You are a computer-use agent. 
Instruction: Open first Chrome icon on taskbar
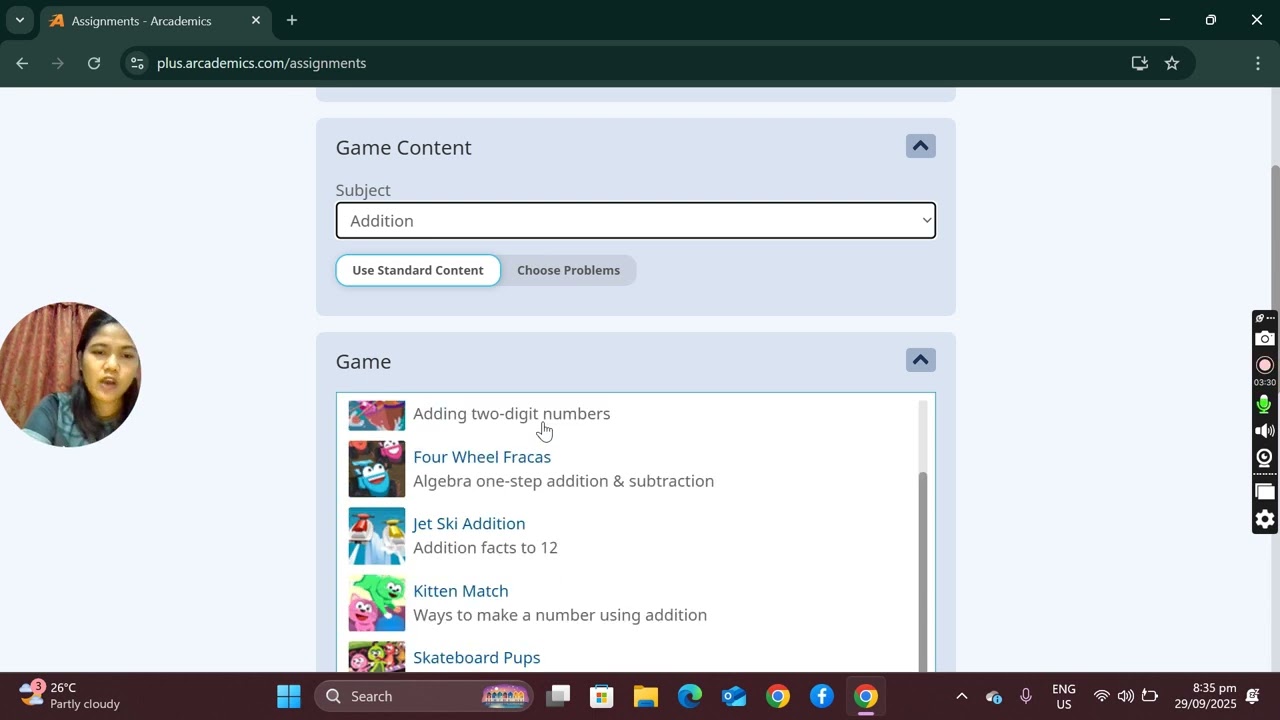778,696
